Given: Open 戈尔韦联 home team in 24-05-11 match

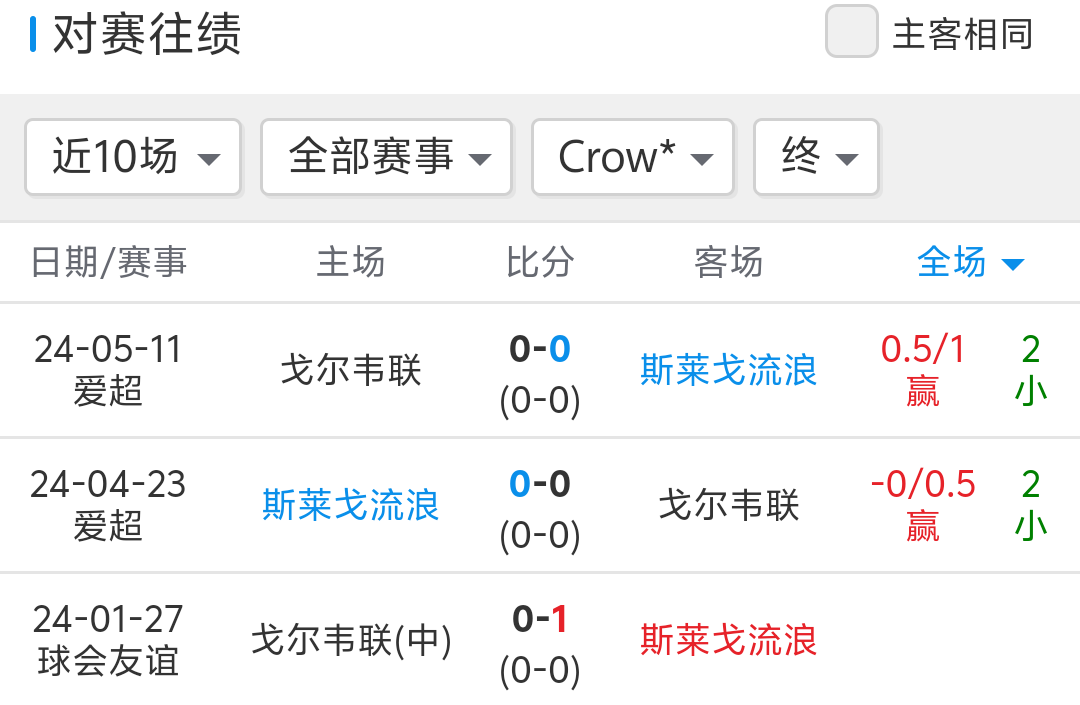Looking at the screenshot, I should pos(350,370).
